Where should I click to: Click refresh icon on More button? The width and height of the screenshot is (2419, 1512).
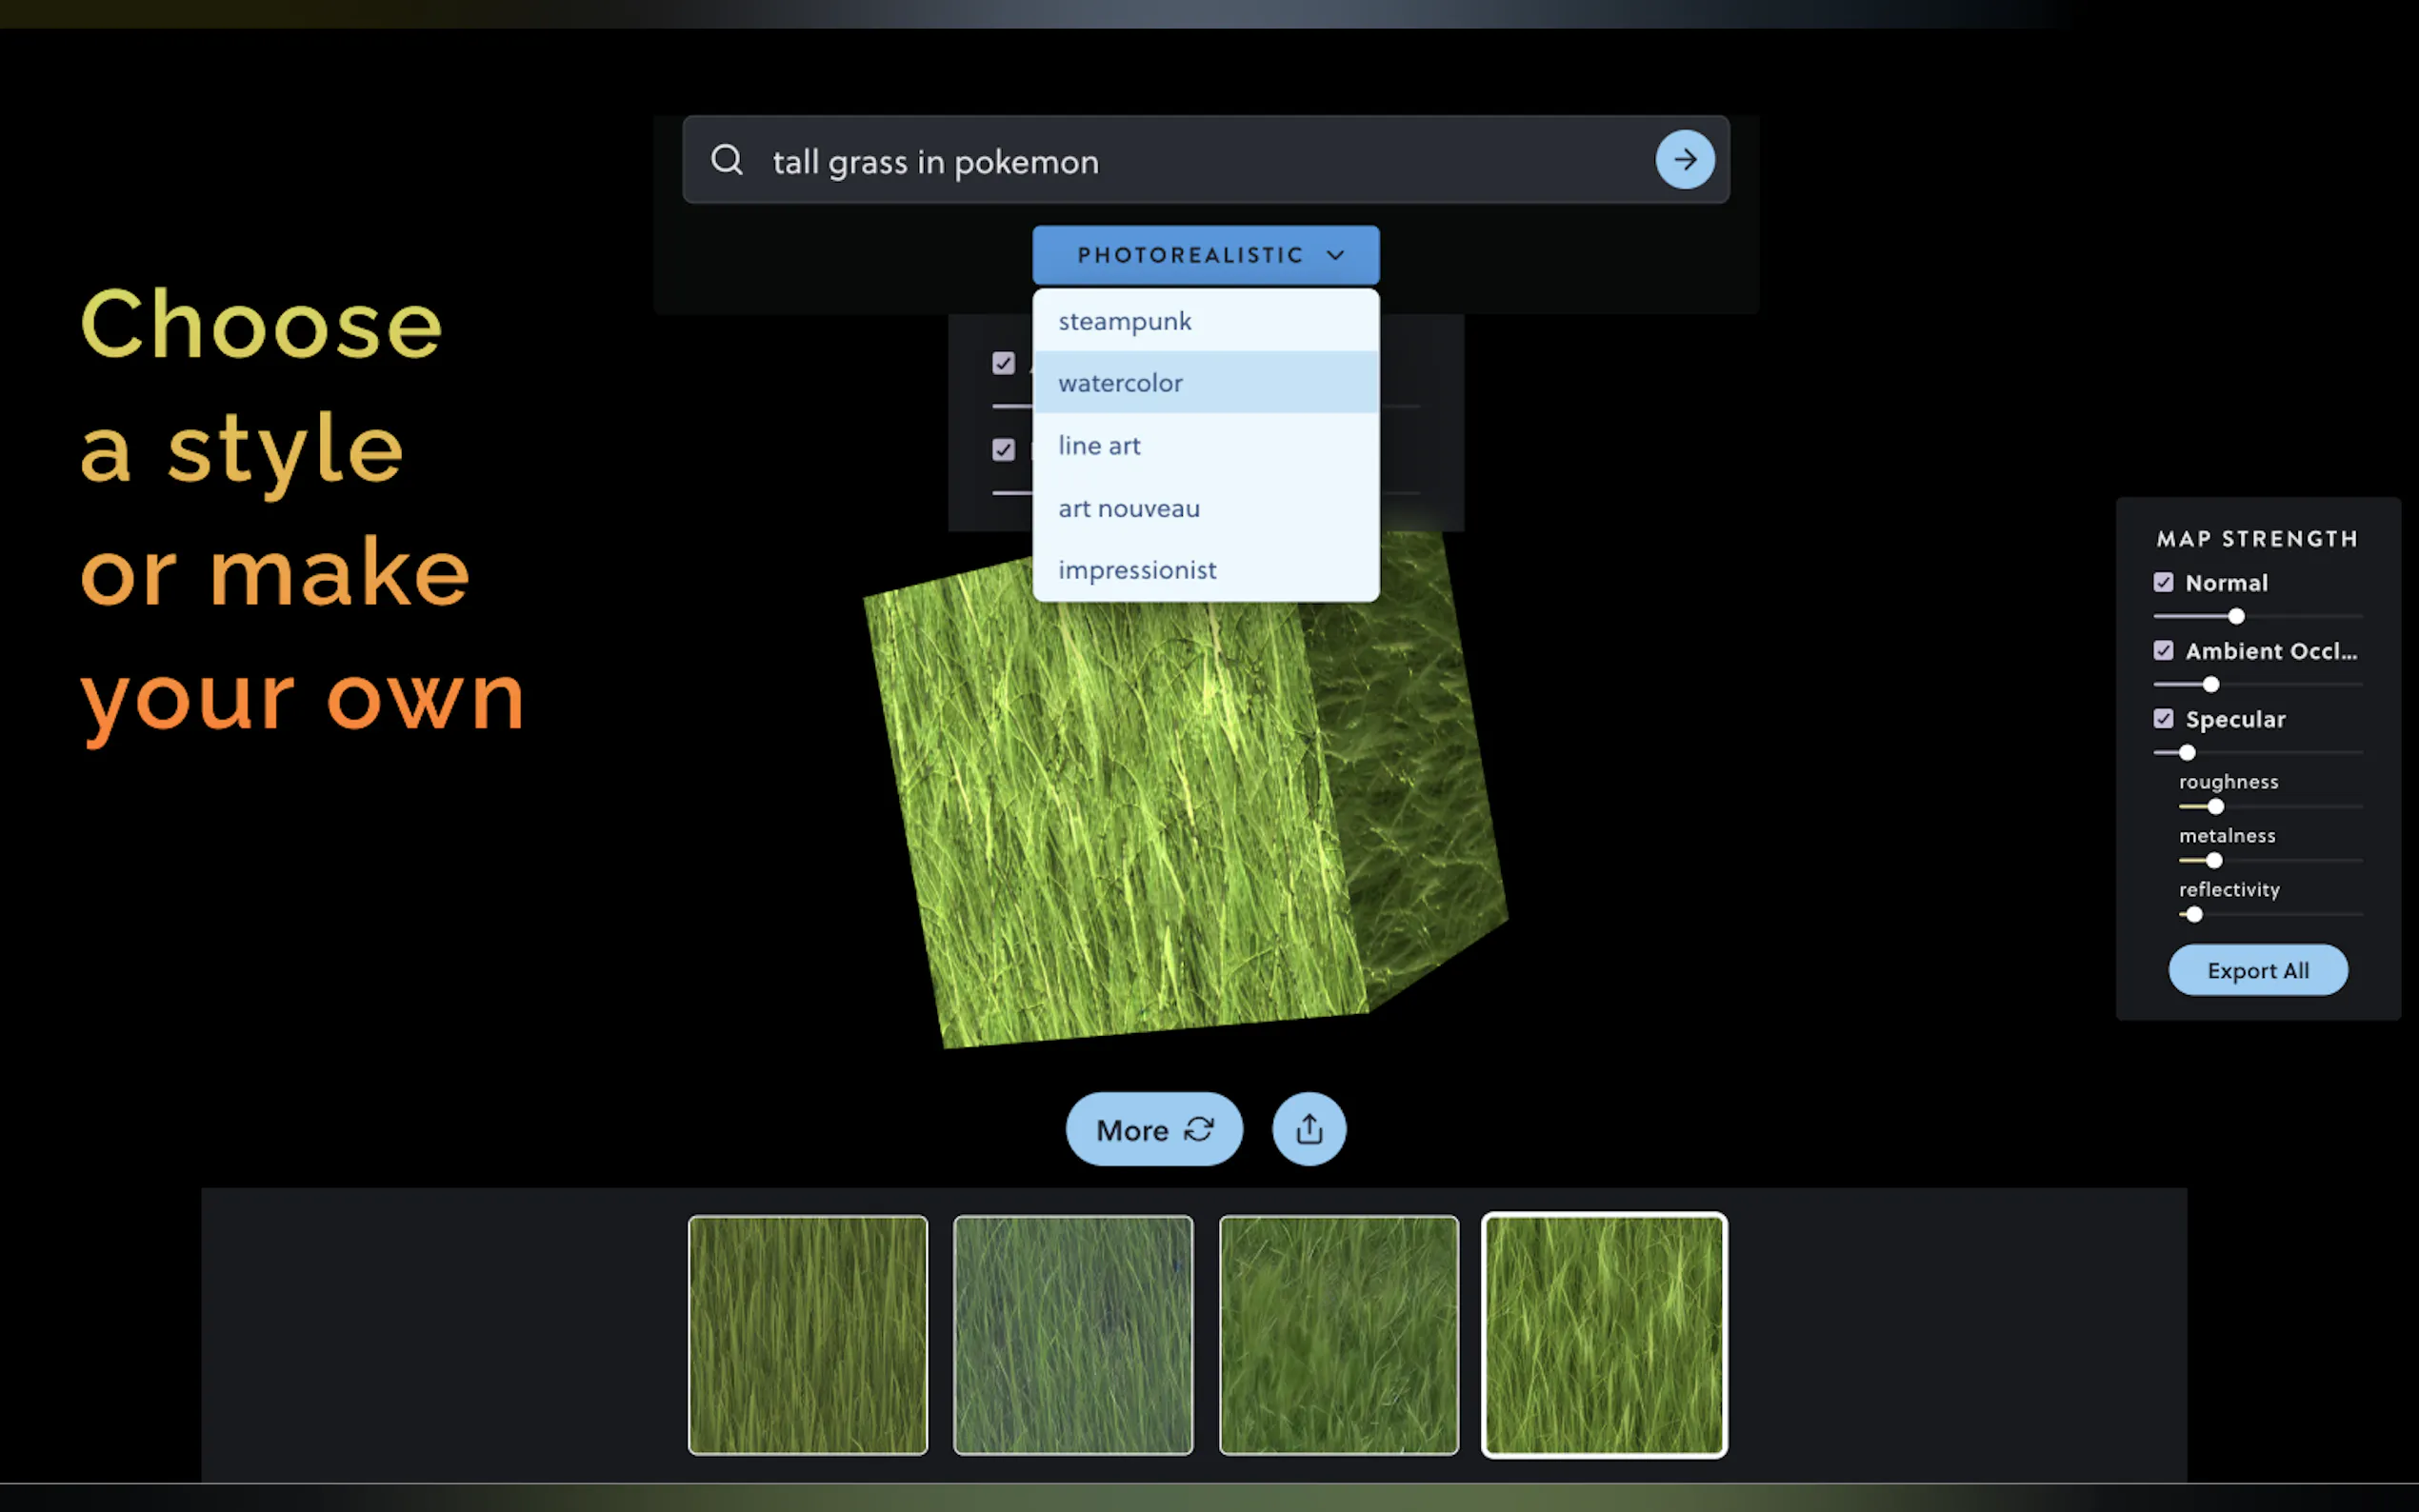(1199, 1129)
